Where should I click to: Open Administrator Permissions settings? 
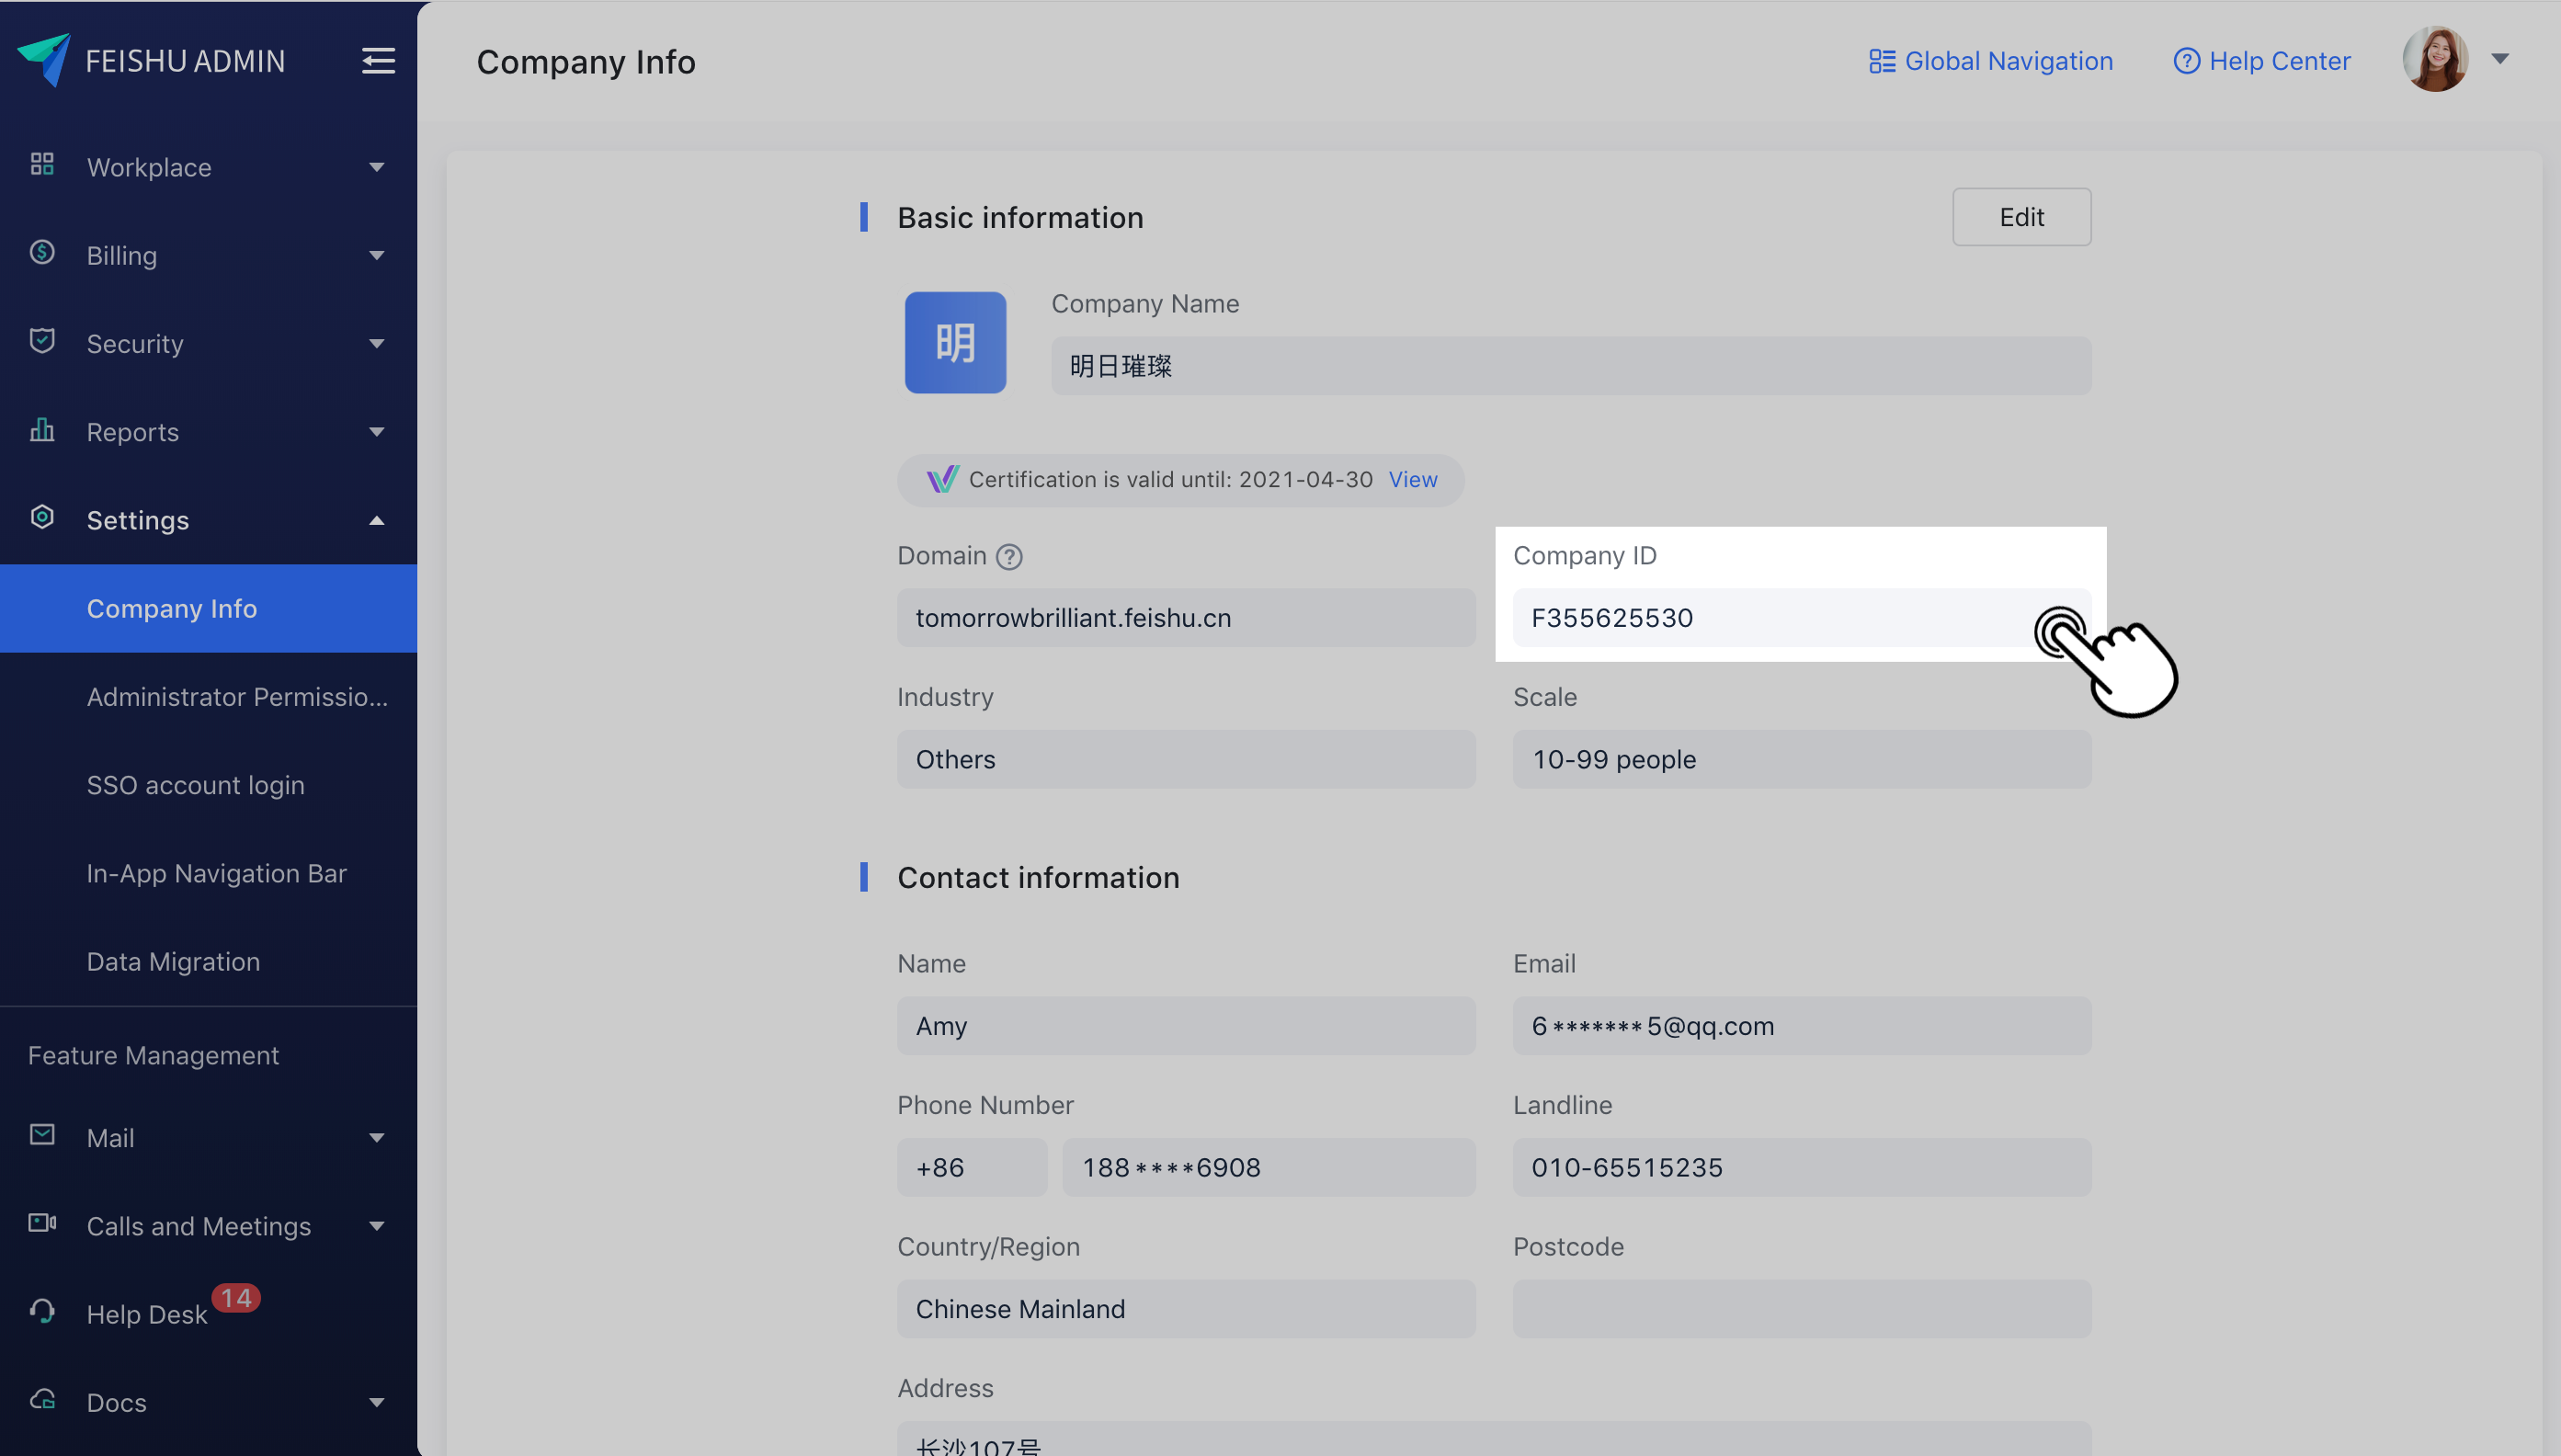[235, 695]
